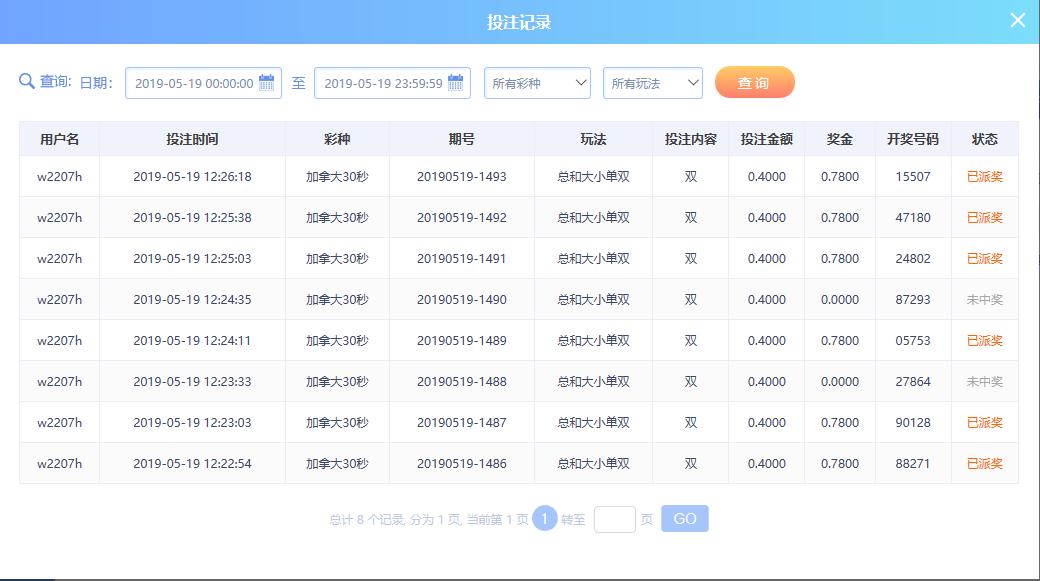Screen dimensions: 1040x581
Task: Click the 投注金额 column header
Action: pyautogui.click(x=767, y=139)
